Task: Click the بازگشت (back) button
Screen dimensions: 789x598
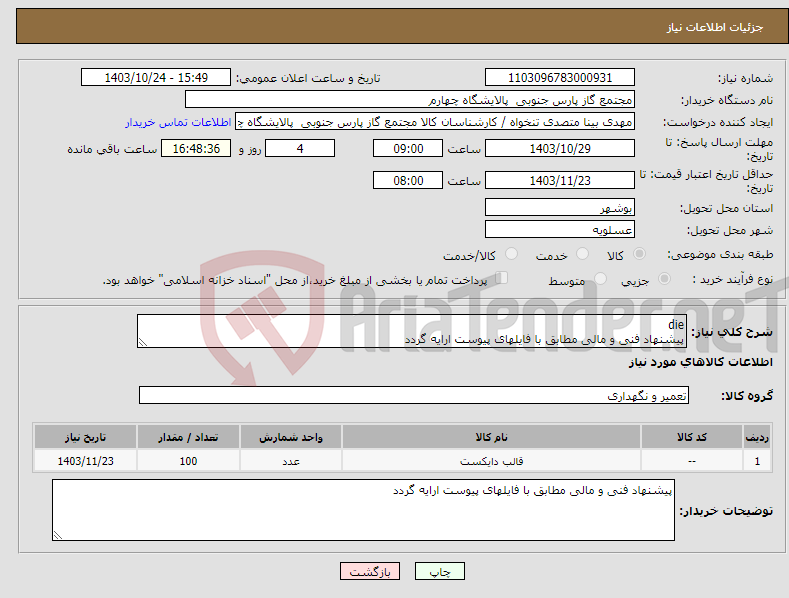Action: tap(370, 571)
